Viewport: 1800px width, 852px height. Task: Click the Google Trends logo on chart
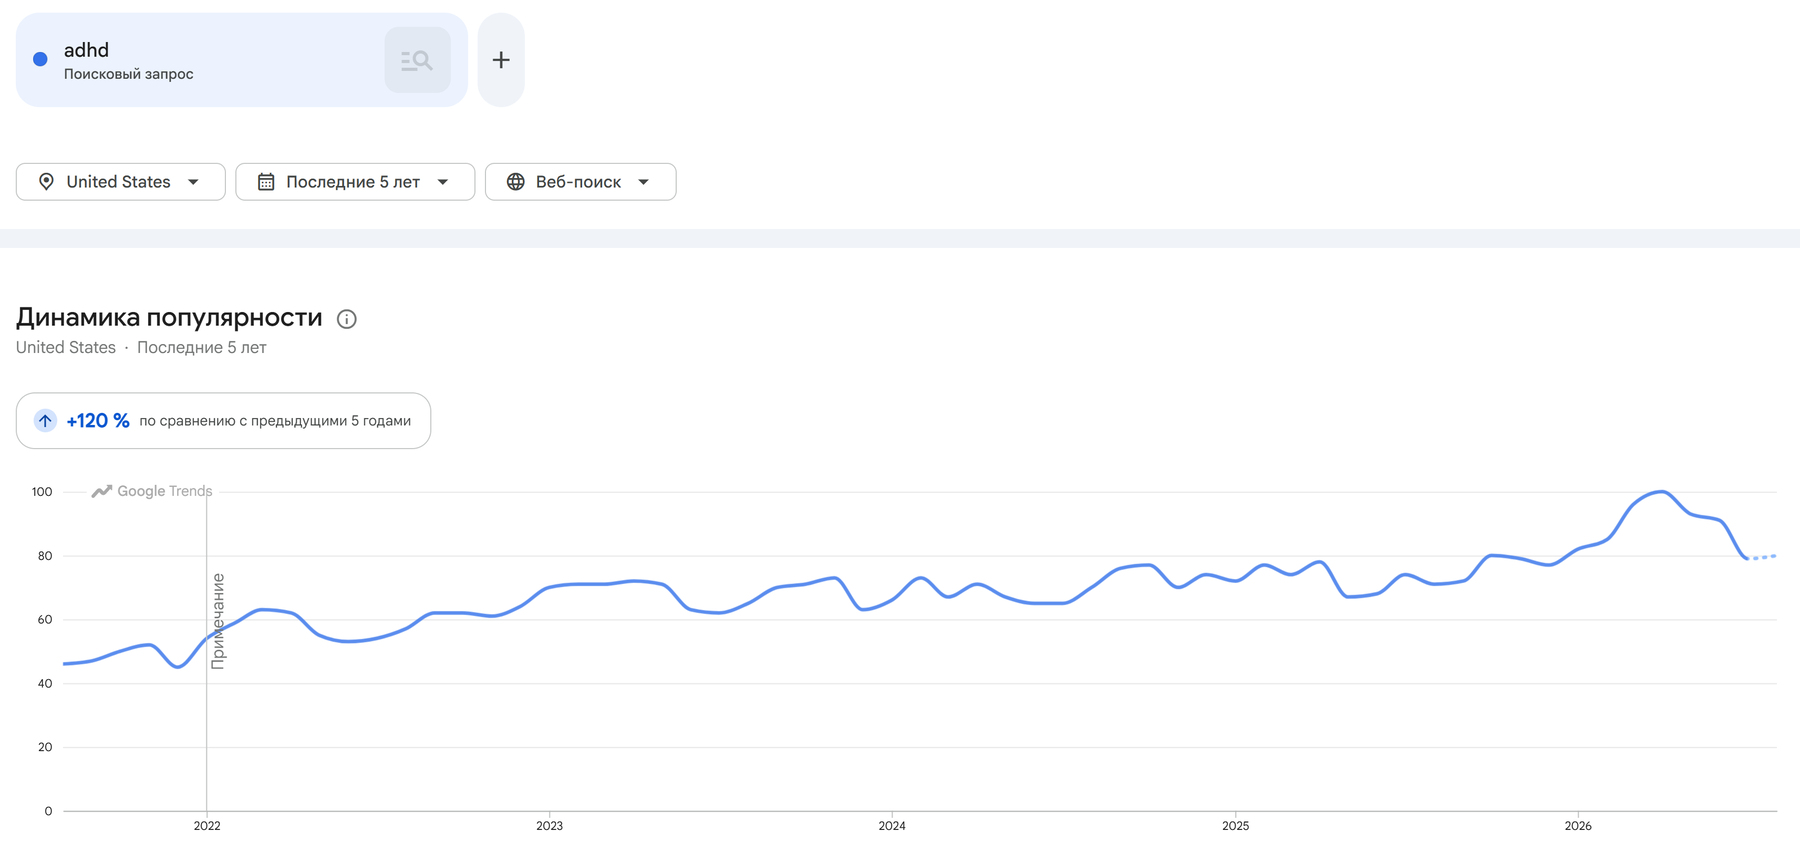152,491
